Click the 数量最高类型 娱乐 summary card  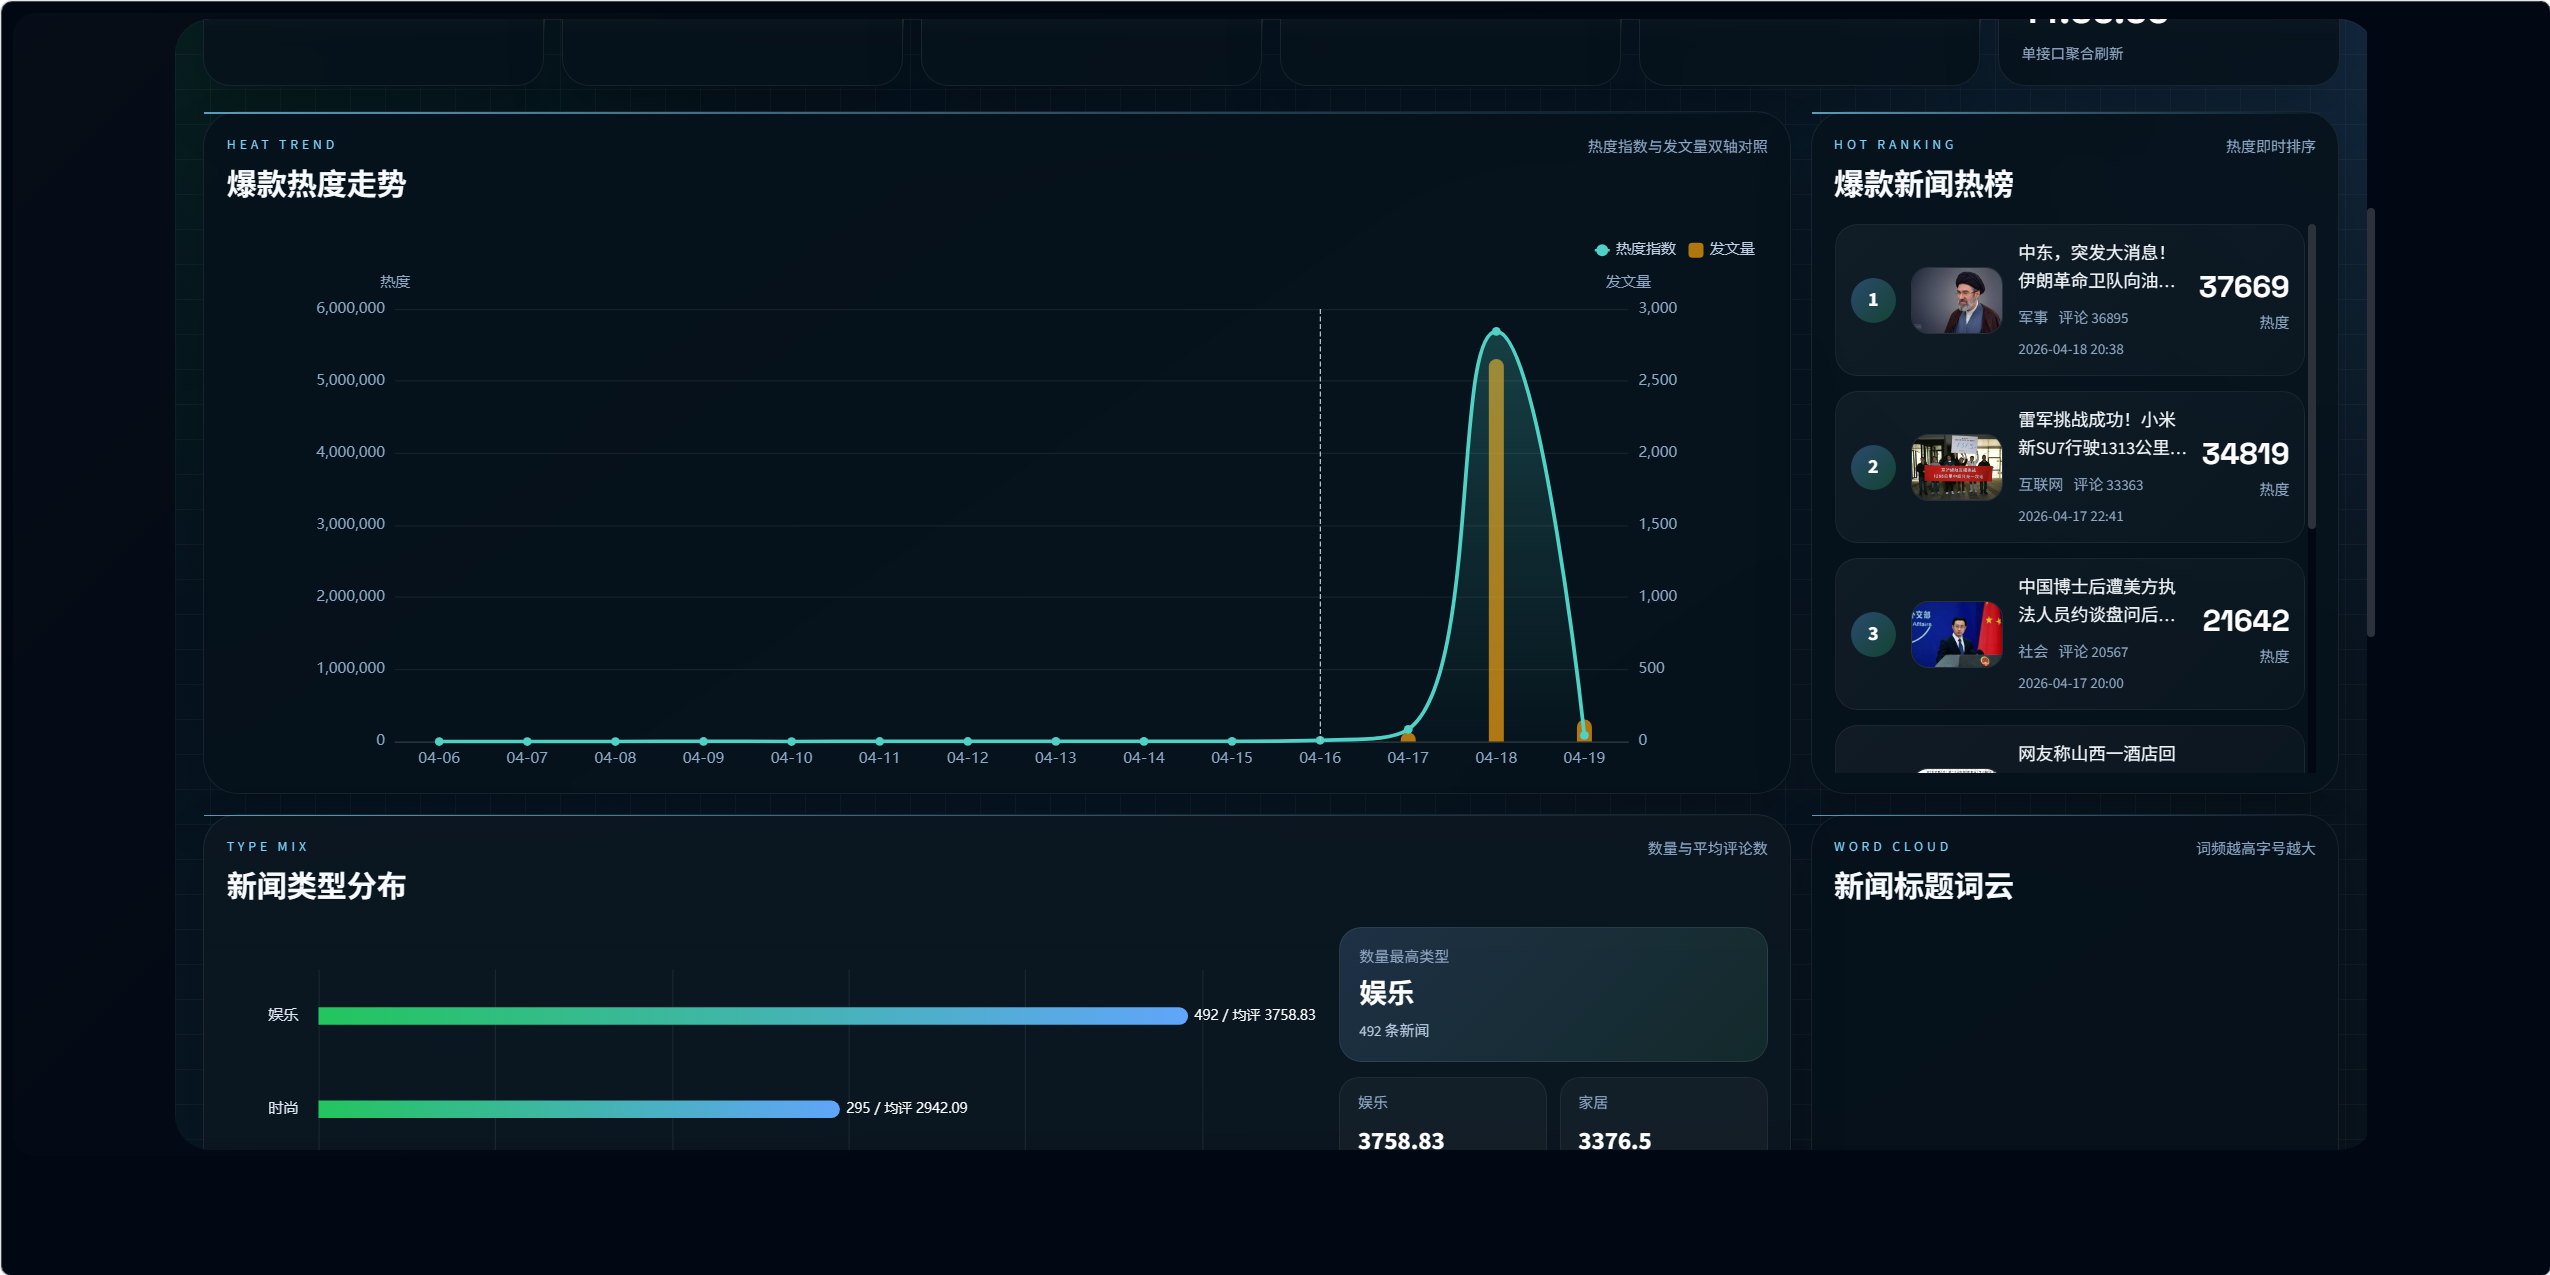(x=1552, y=994)
